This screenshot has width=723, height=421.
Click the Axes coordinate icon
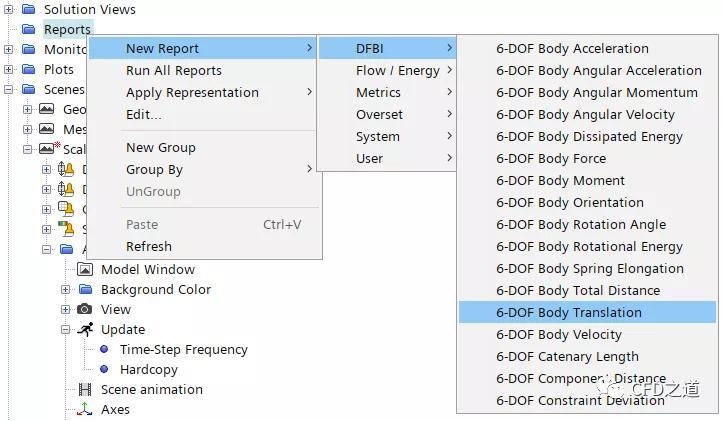[85, 409]
